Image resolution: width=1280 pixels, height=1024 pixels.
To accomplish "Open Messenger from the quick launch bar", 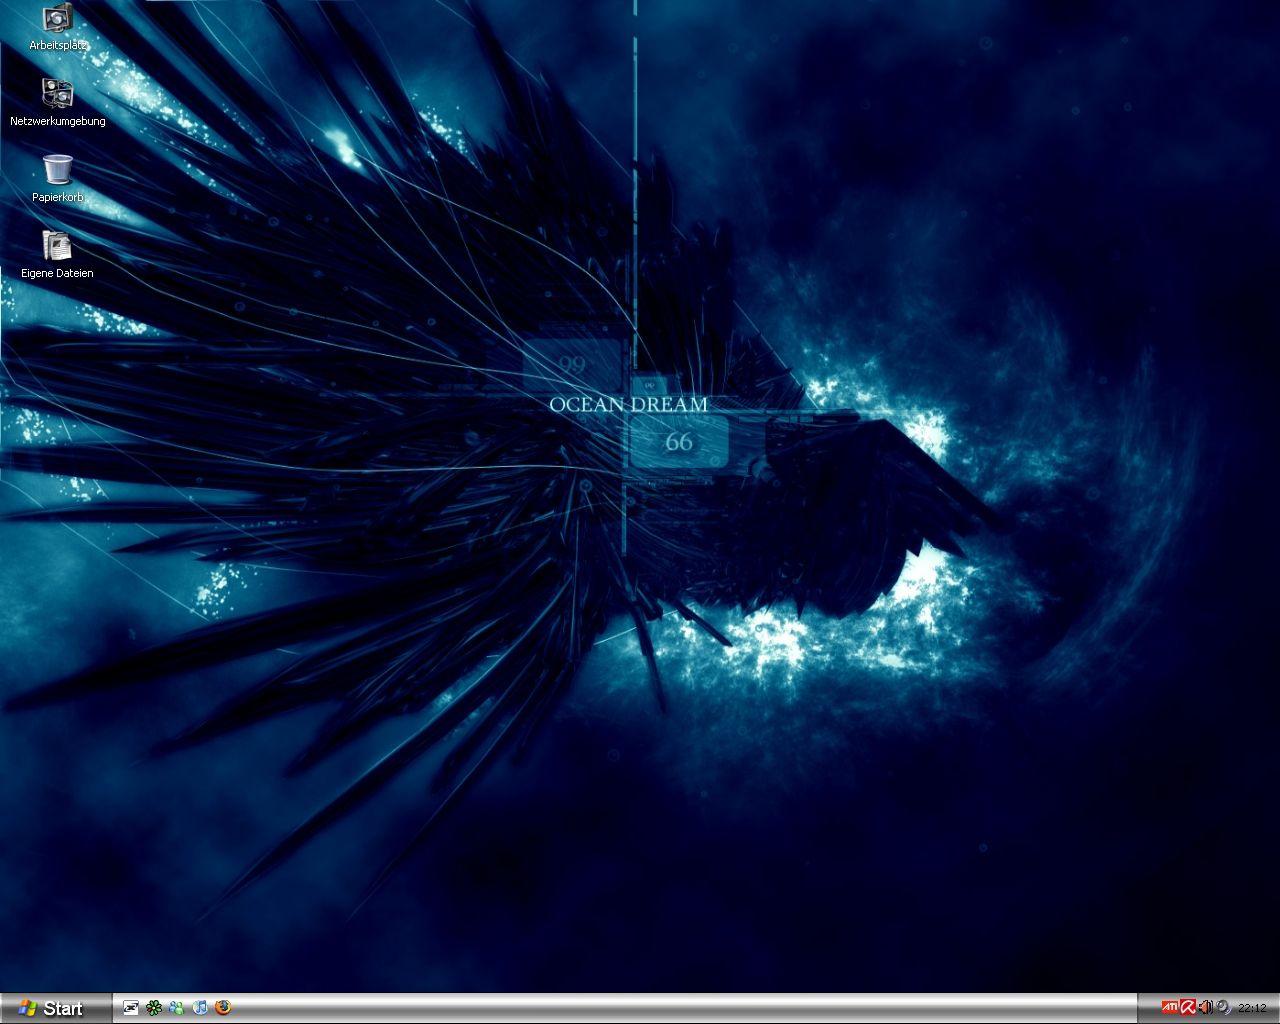I will point(176,1007).
